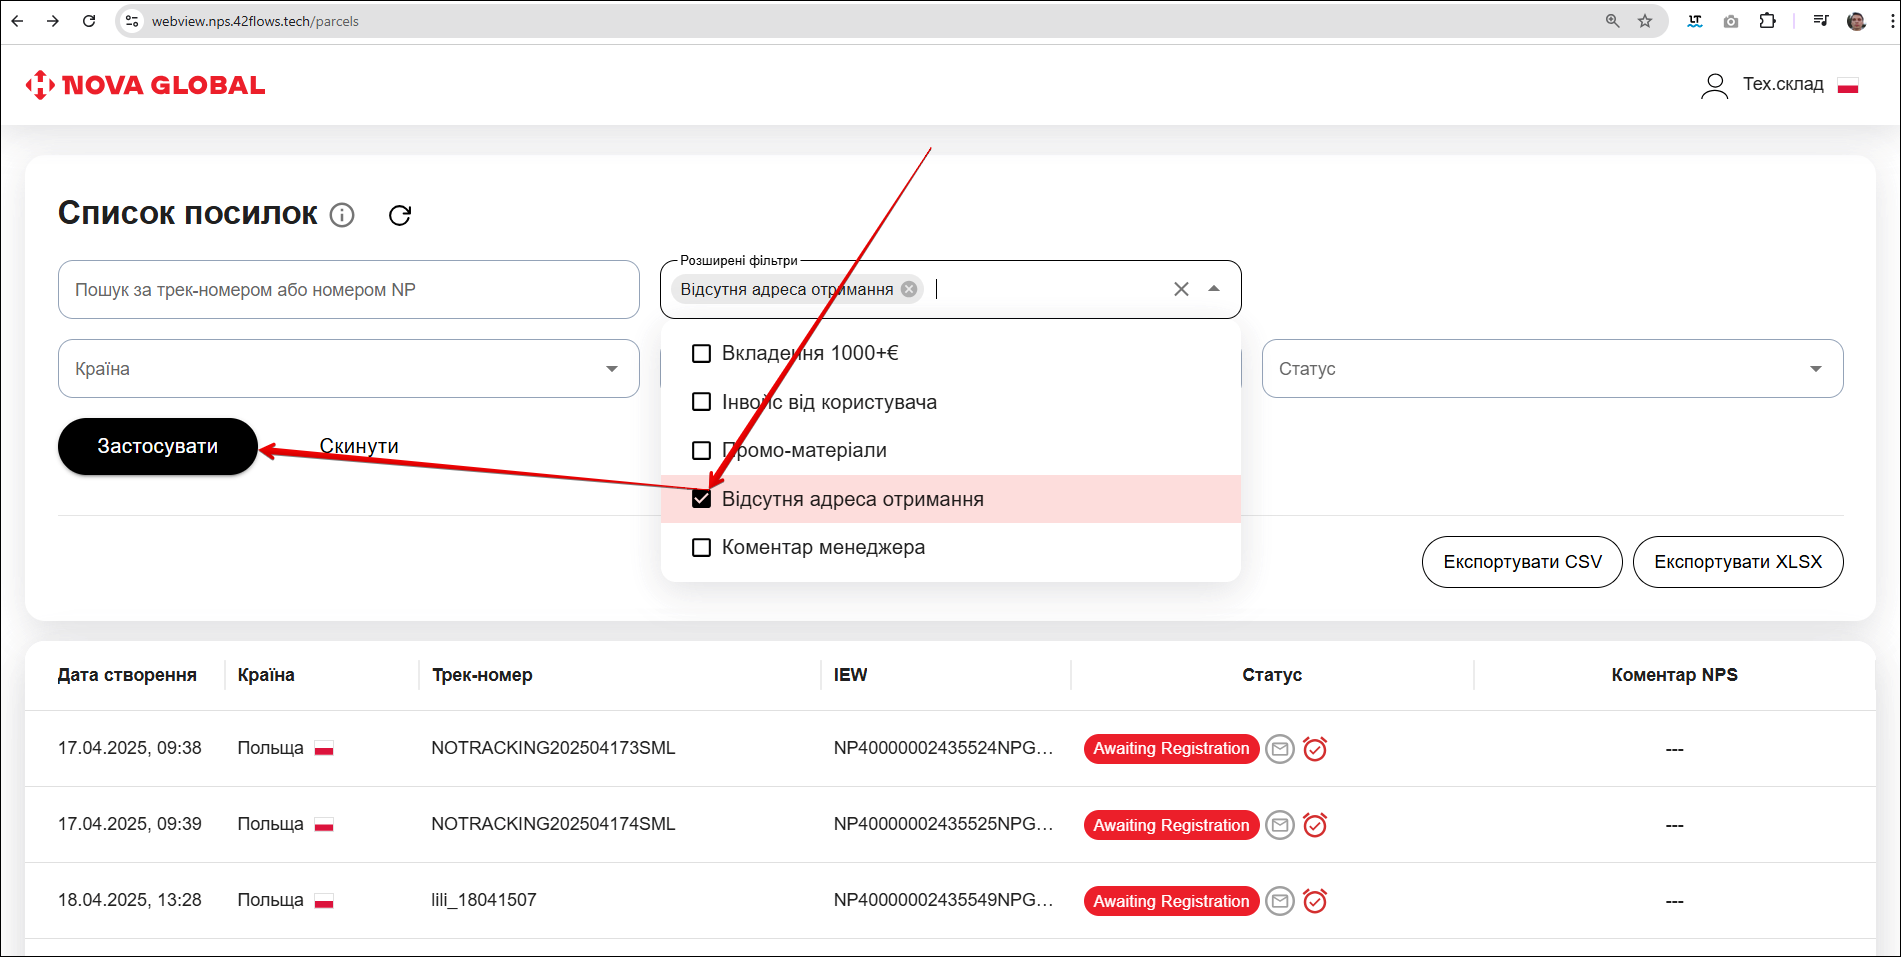The height and width of the screenshot is (957, 1901).
Task: Bookmark this page with the star icon
Action: click(x=1645, y=21)
